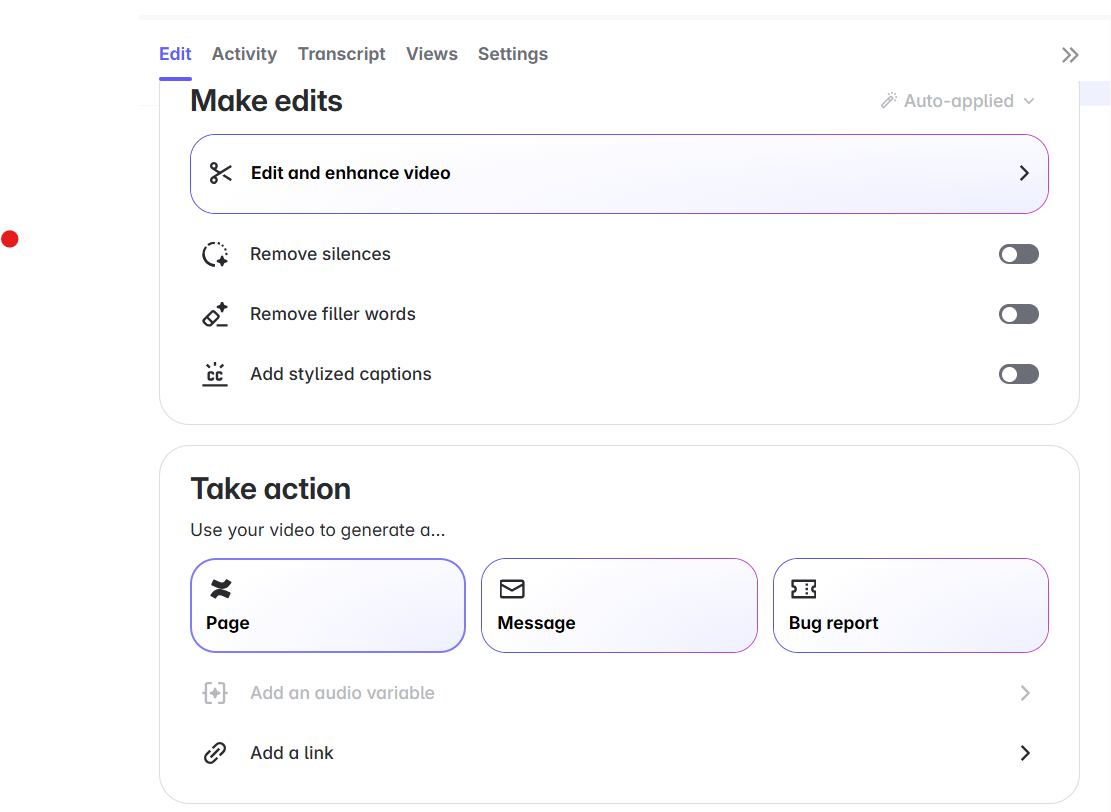Click the Remove filler words eraser icon

click(x=215, y=314)
